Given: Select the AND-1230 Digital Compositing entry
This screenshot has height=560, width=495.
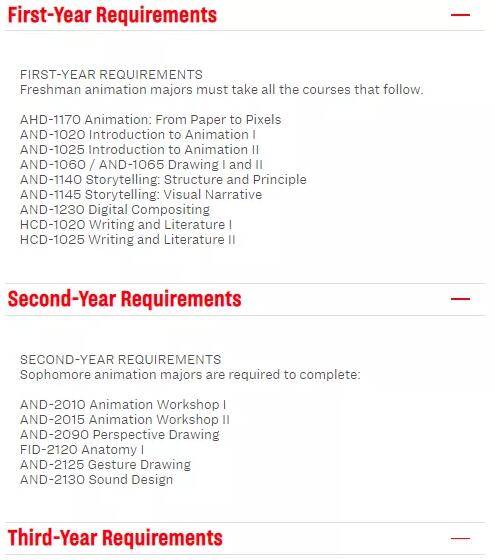Looking at the screenshot, I should coord(115,210).
